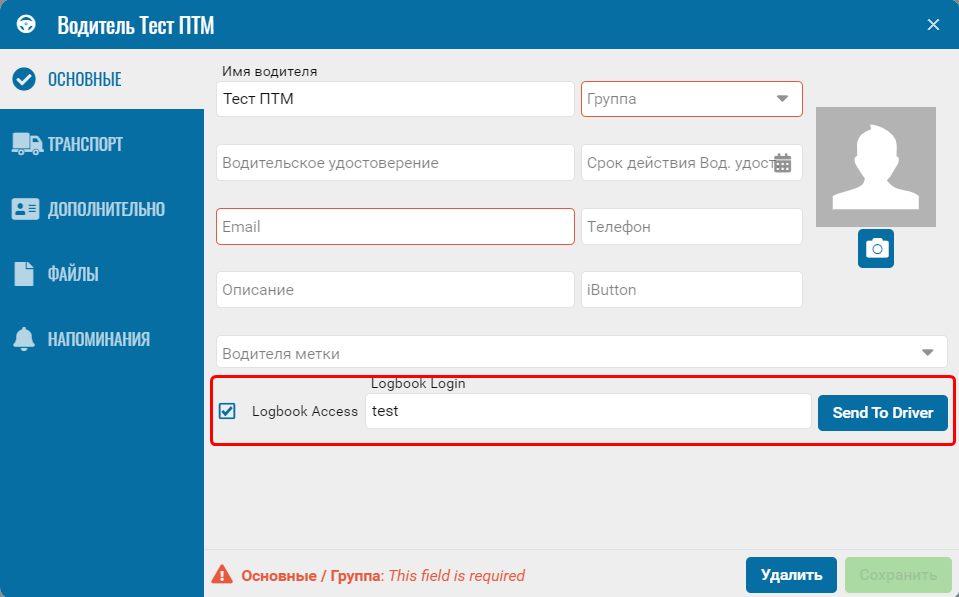Click the Удалить button

[x=791, y=575]
